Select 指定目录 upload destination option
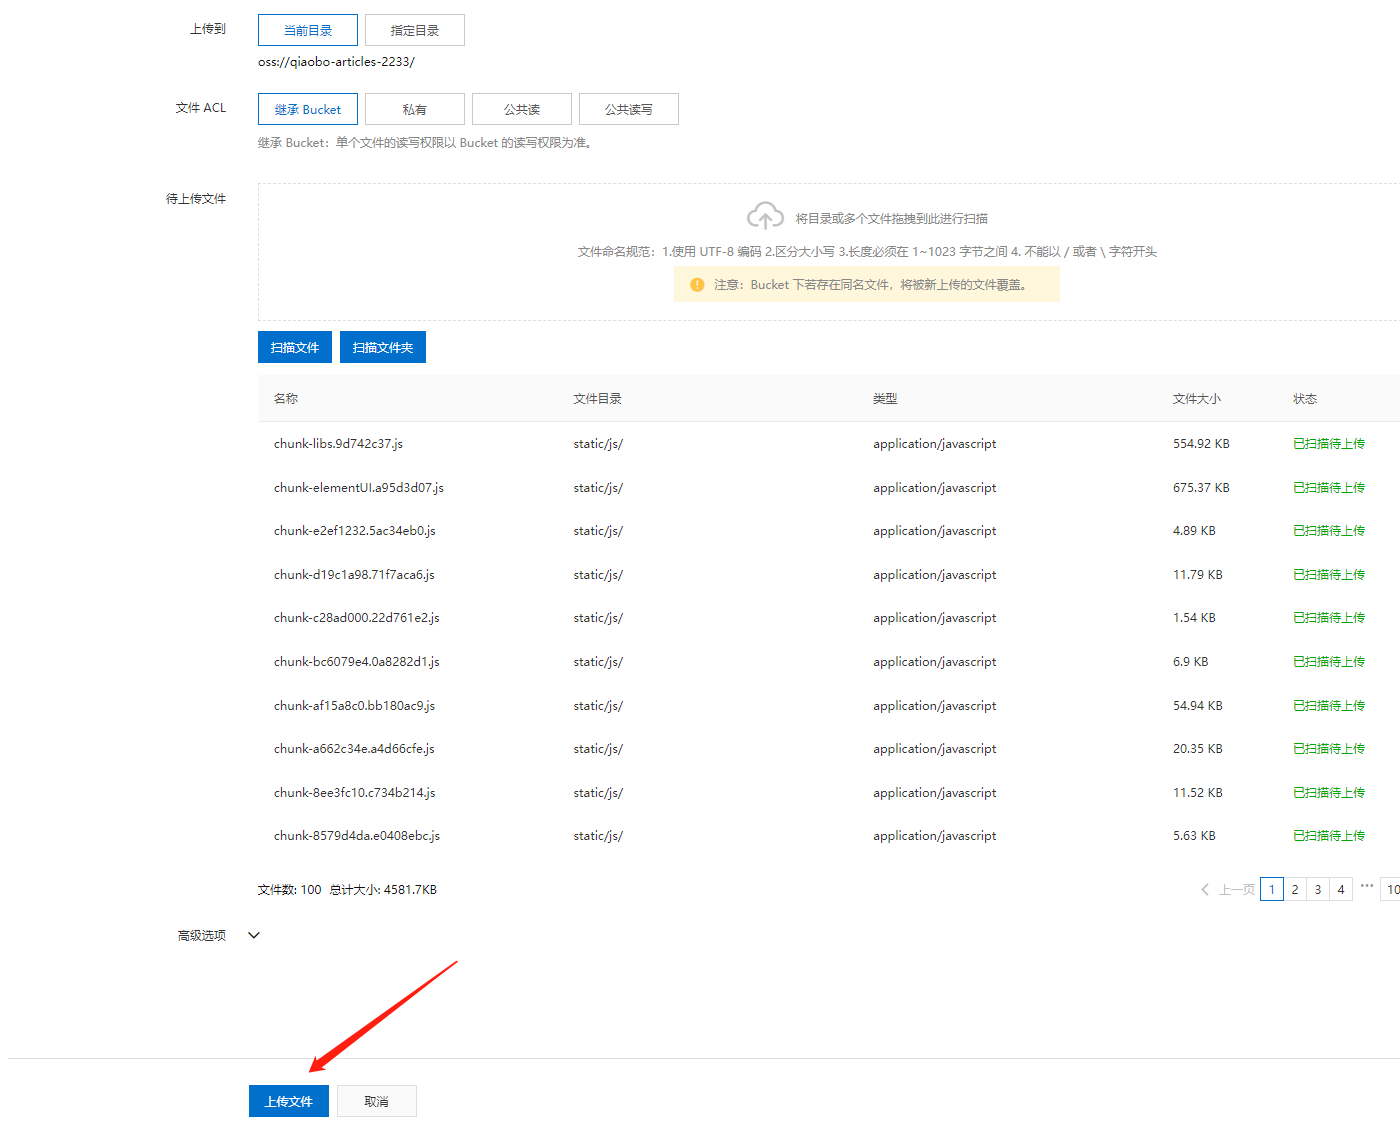This screenshot has width=1400, height=1128. [415, 30]
